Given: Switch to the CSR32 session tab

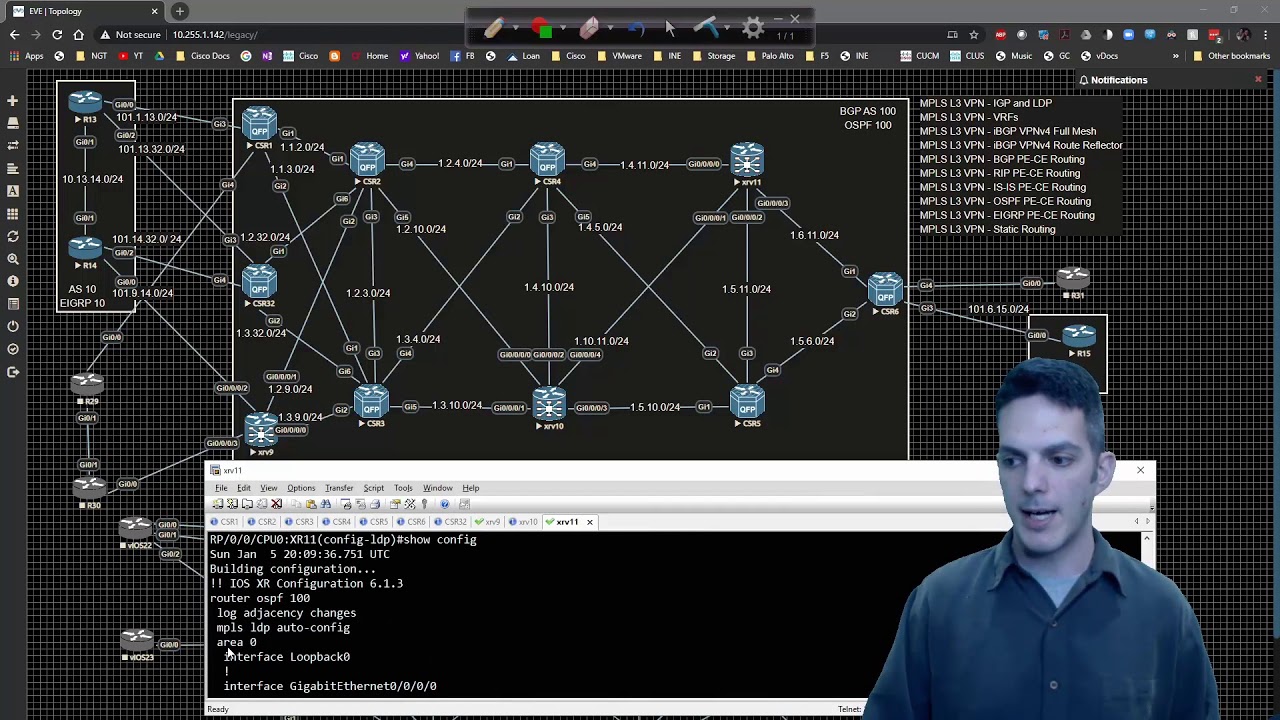Looking at the screenshot, I should 450,522.
